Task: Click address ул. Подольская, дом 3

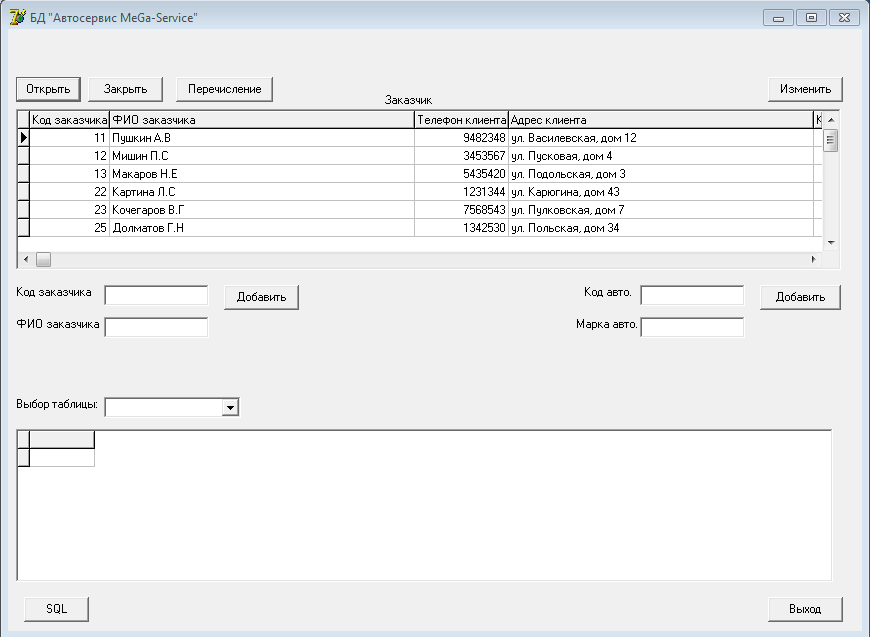Action: pyautogui.click(x=661, y=174)
